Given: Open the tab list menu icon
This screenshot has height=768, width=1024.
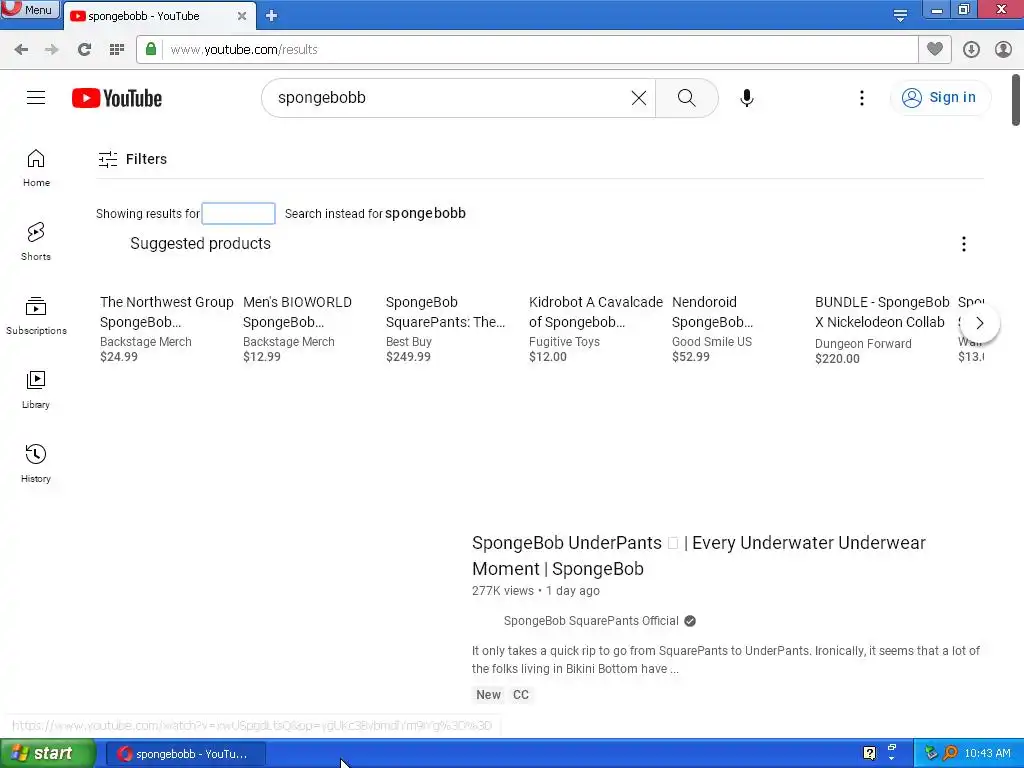Looking at the screenshot, I should [900, 14].
